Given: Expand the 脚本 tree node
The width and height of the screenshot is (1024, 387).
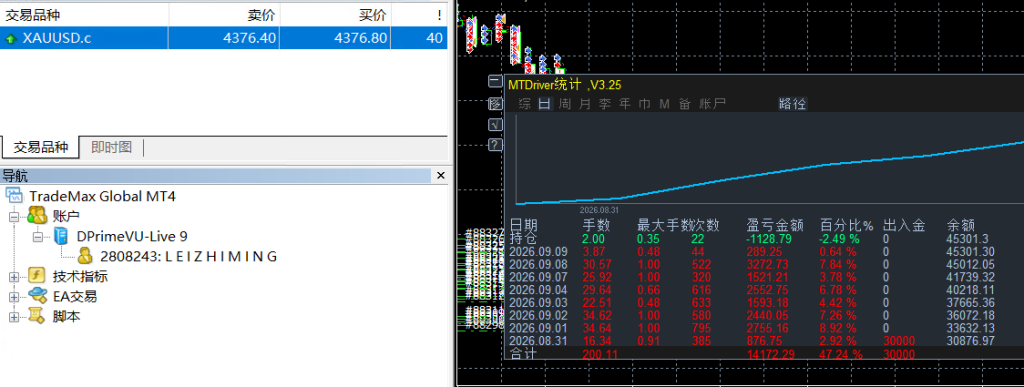Looking at the screenshot, I should click(14, 317).
